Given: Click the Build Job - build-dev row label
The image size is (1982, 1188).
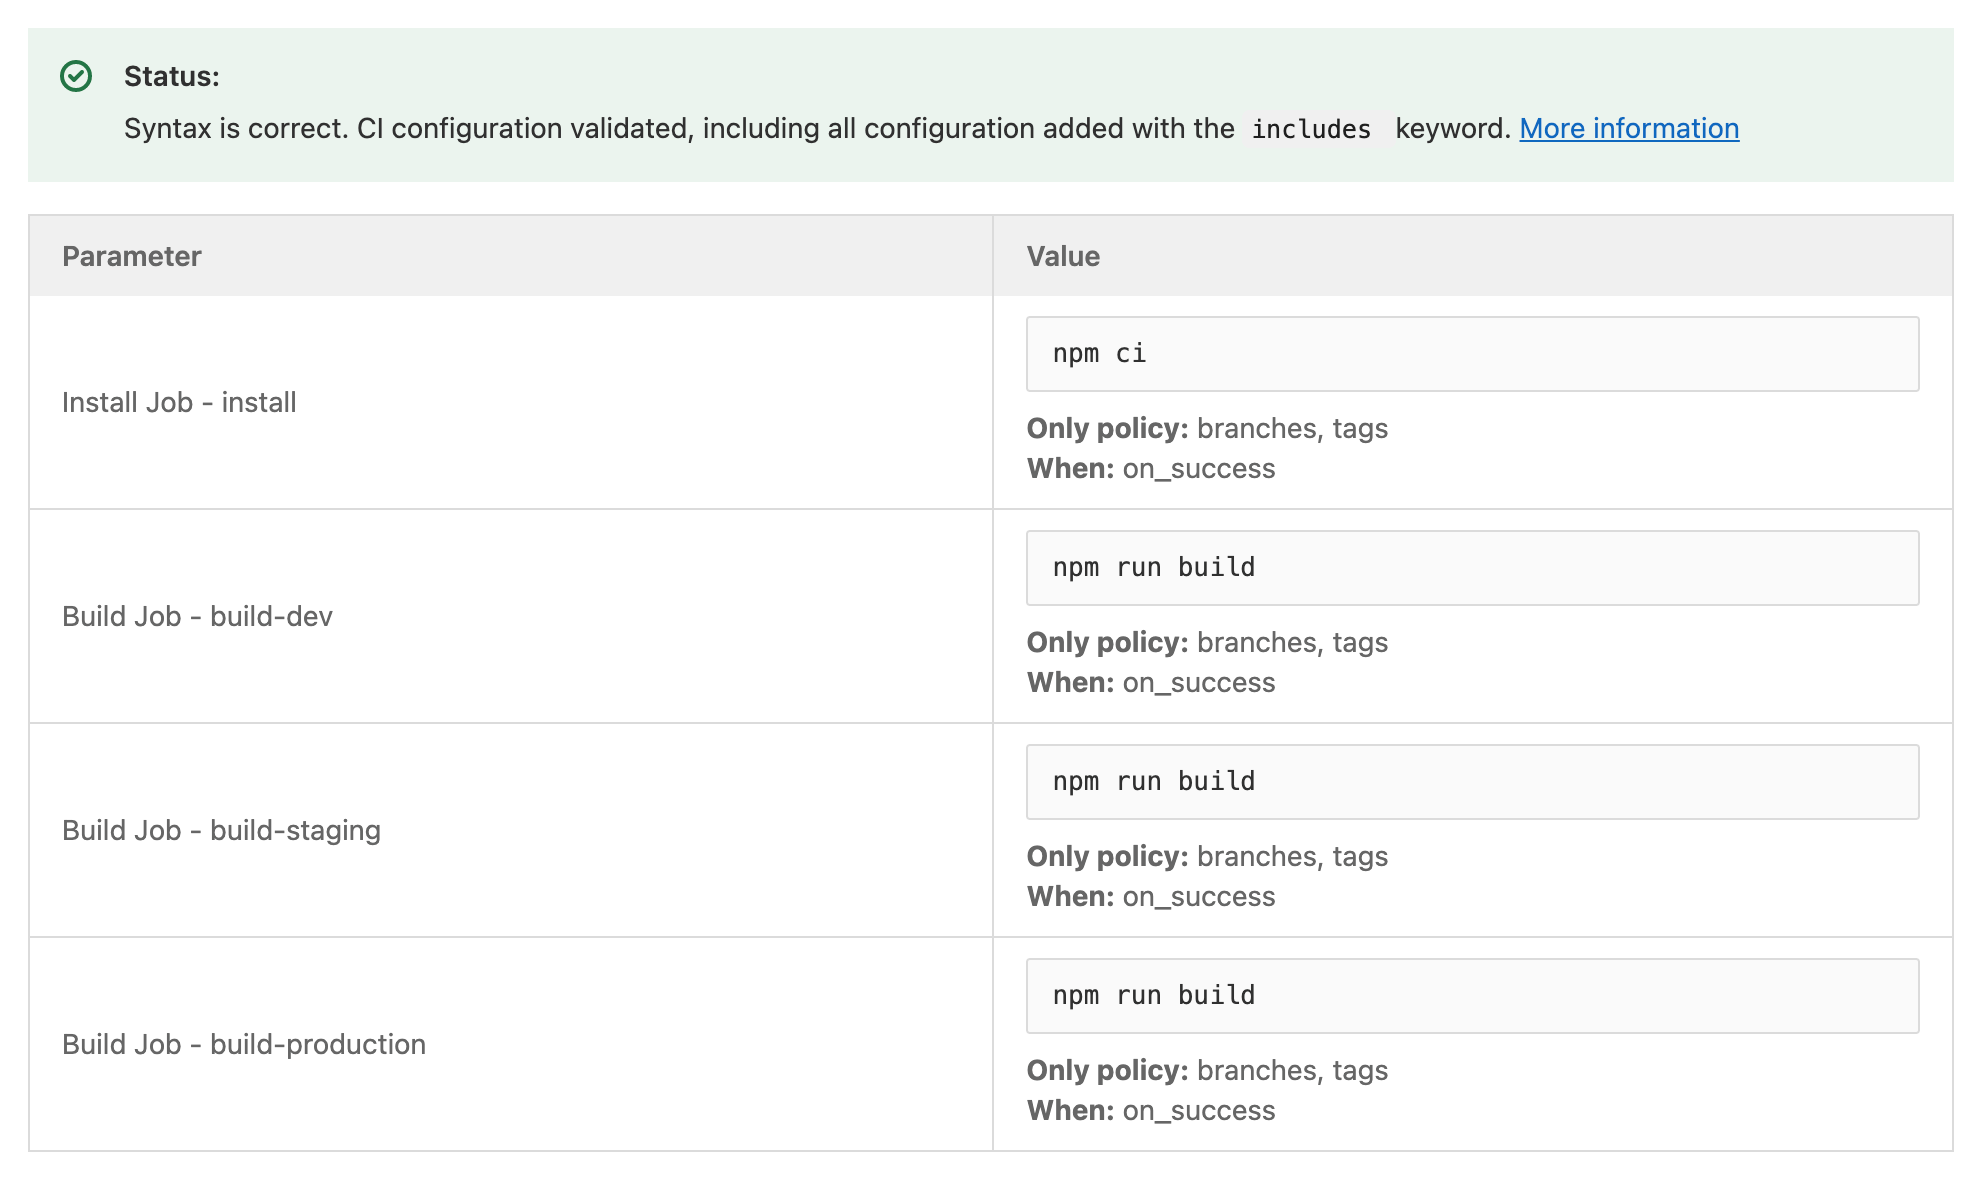Looking at the screenshot, I should click(x=199, y=616).
